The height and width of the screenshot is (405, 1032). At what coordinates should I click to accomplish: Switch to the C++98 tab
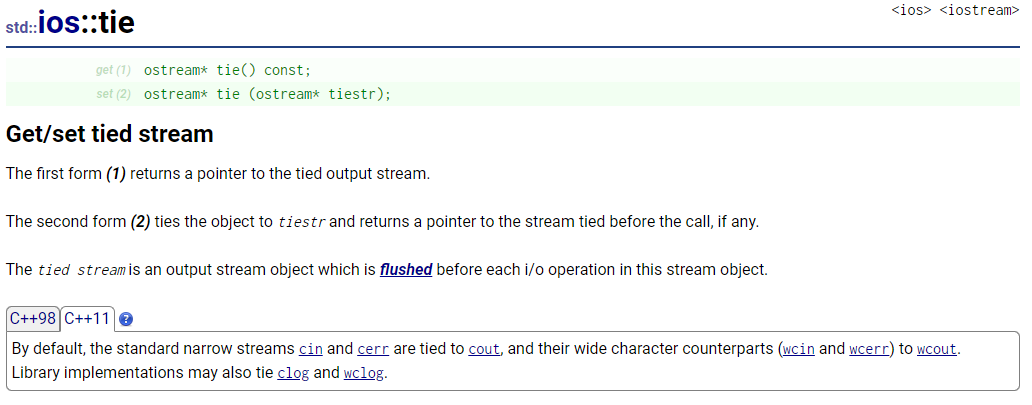tap(33, 318)
